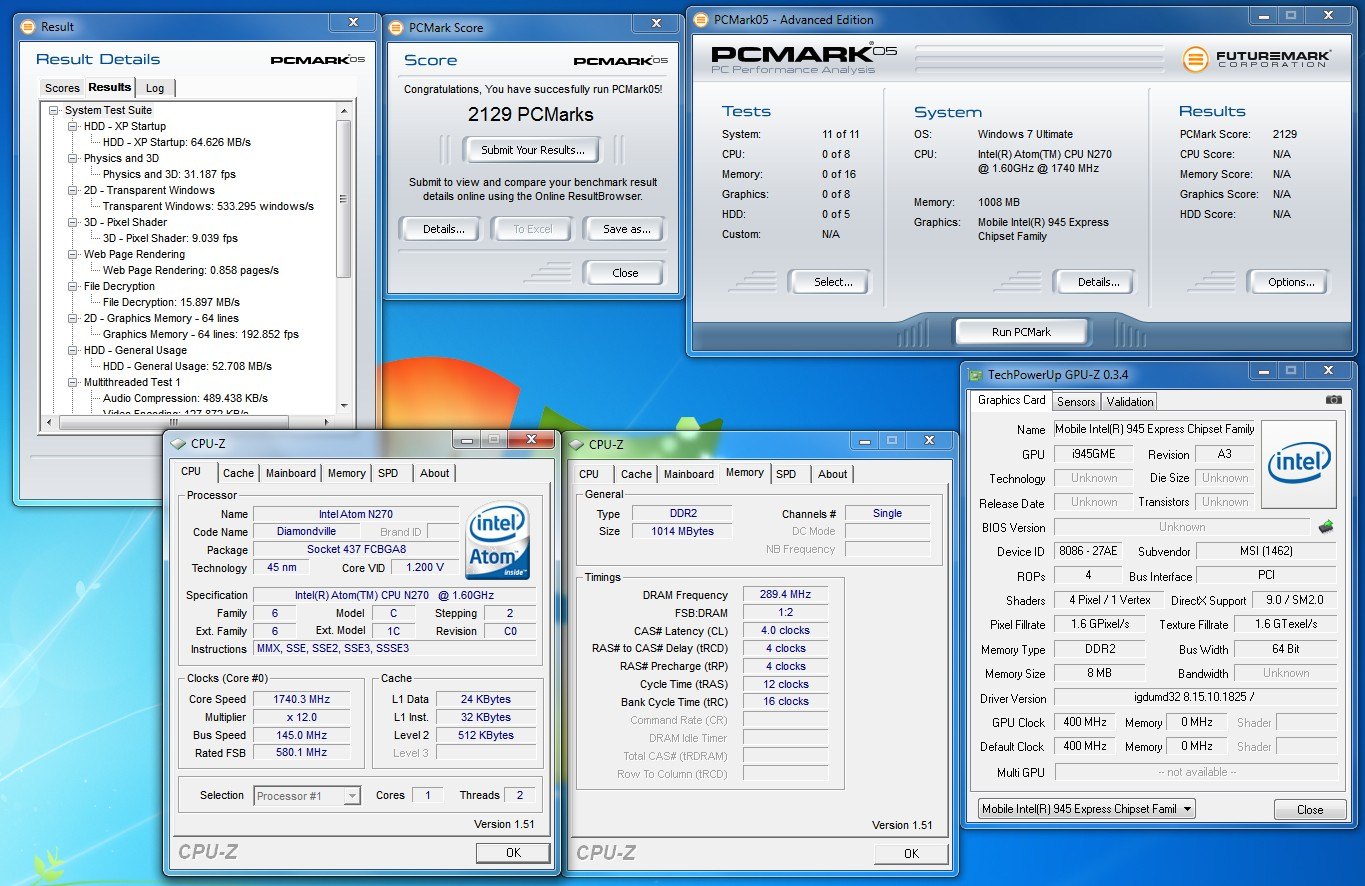The image size is (1365, 886).
Task: Click OK in CPU-Z CPU window
Action: (x=513, y=853)
